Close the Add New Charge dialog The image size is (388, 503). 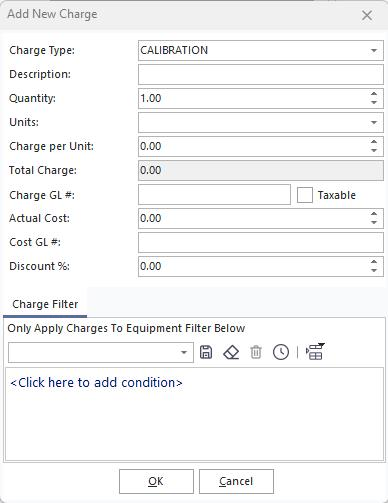point(367,15)
